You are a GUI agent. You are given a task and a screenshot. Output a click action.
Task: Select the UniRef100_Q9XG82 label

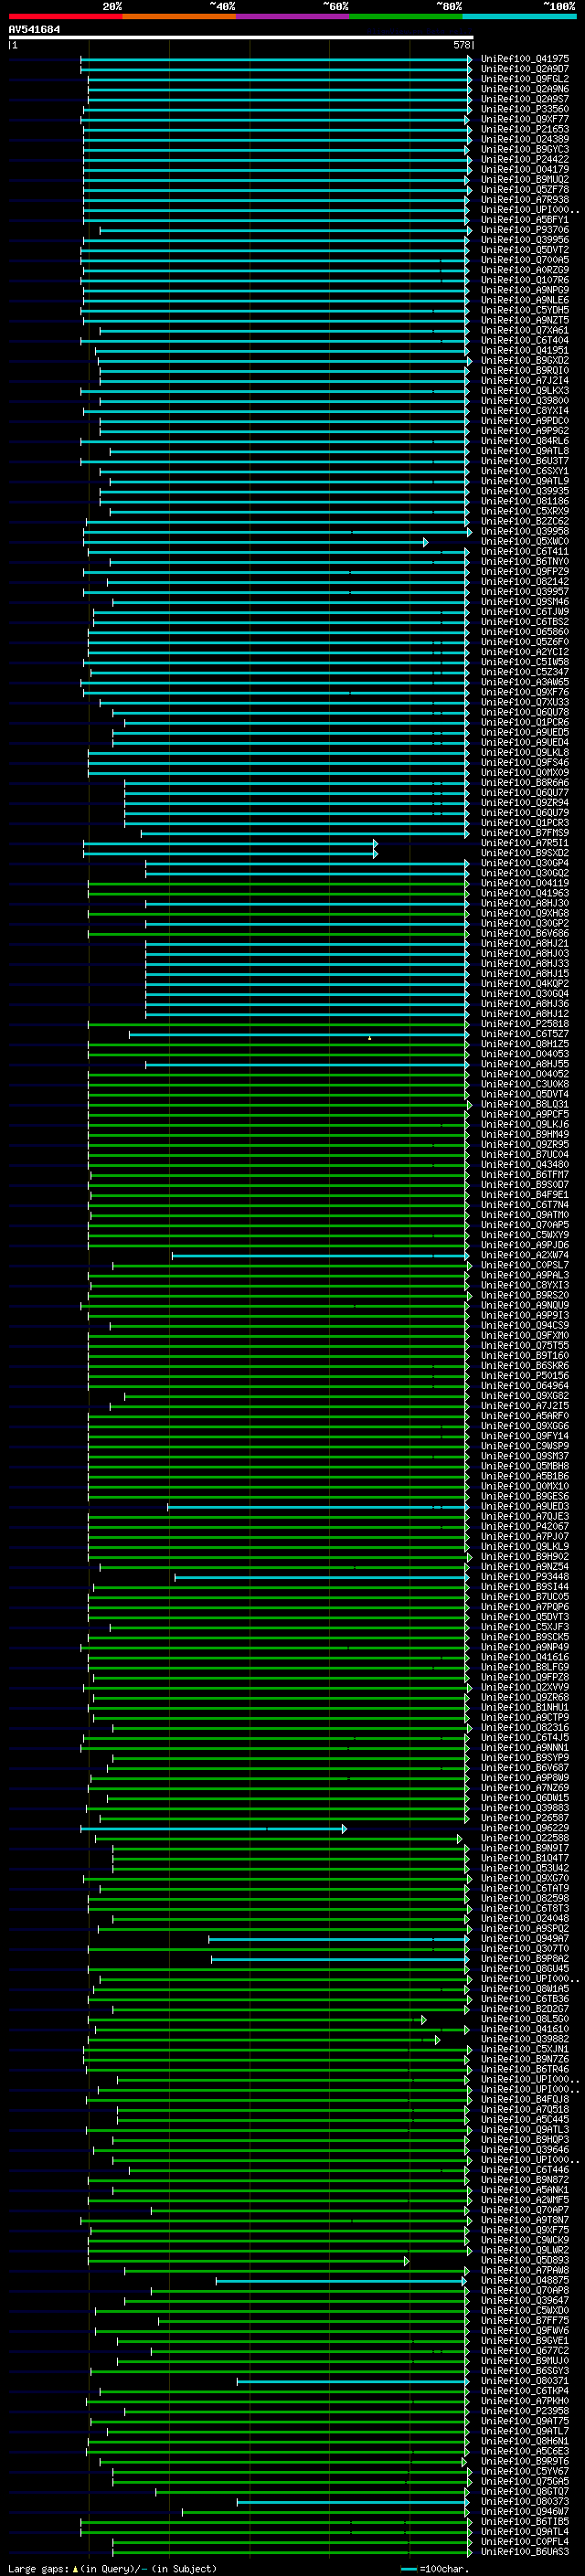click(x=525, y=1395)
